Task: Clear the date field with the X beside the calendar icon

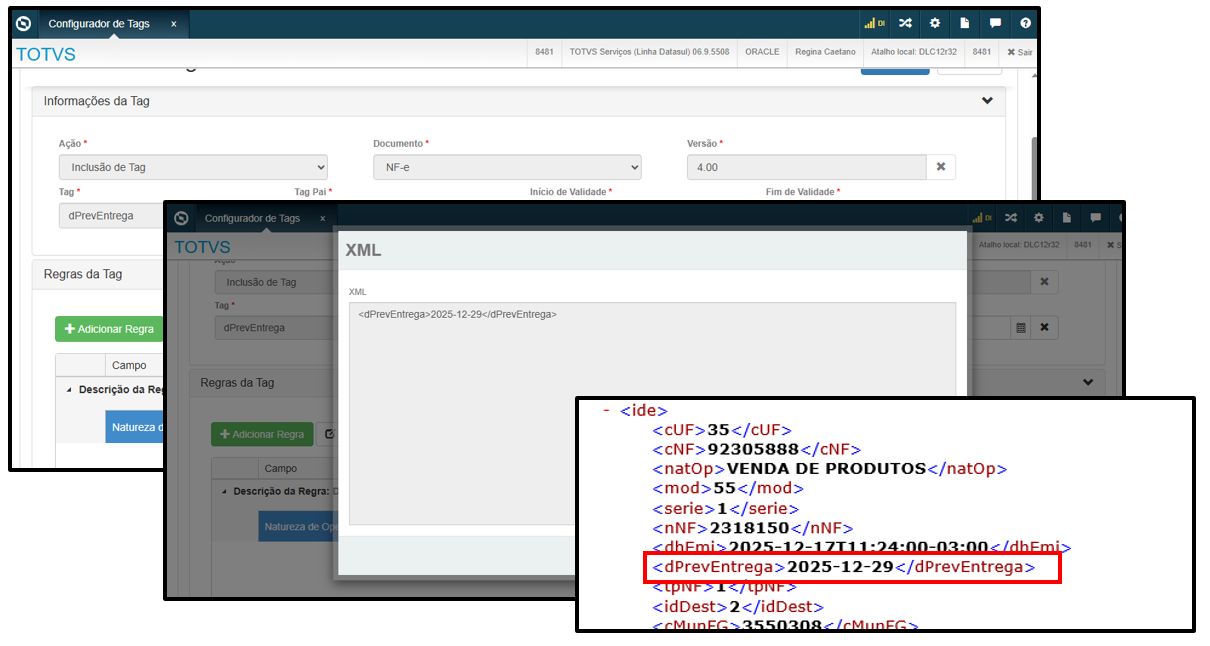Action: 1044,327
